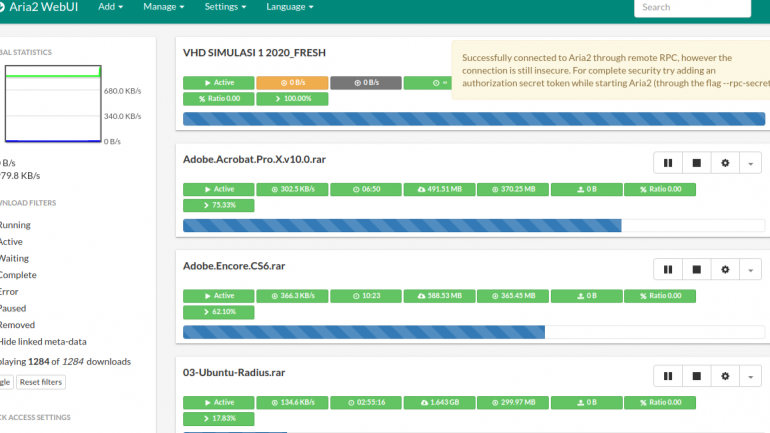The width and height of the screenshot is (770, 433).
Task: Click the VHD SIMULASI progress bar
Action: [x=474, y=119]
